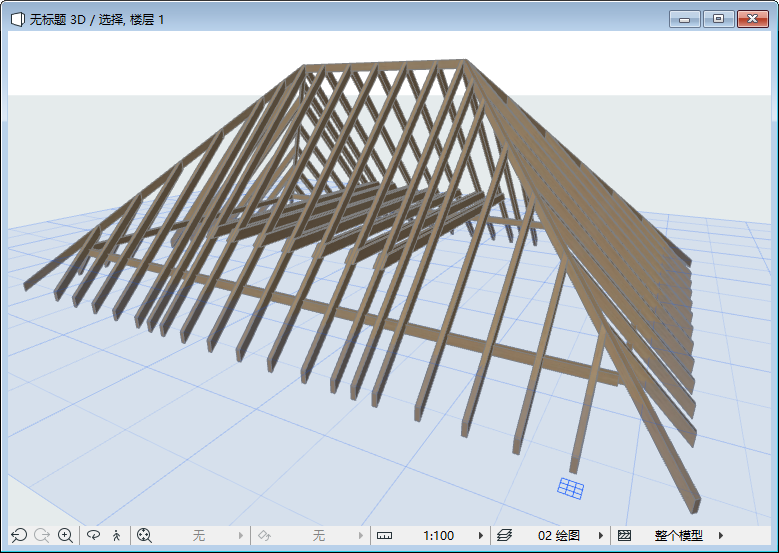Click the next zoom icon
This screenshot has width=779, height=553.
[x=42, y=536]
